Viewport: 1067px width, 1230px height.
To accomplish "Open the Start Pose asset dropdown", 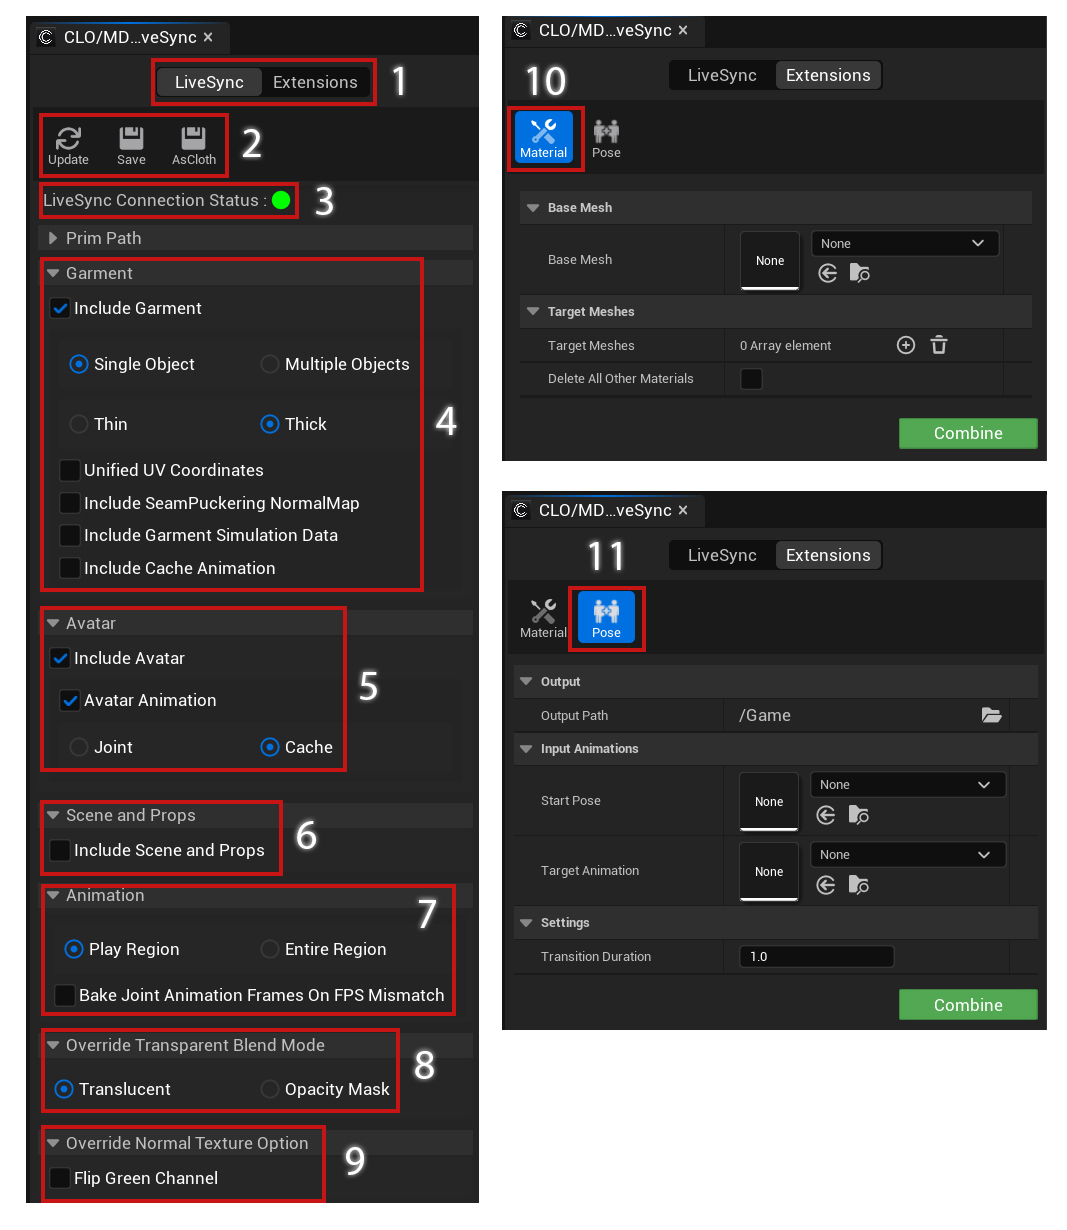I will (908, 785).
